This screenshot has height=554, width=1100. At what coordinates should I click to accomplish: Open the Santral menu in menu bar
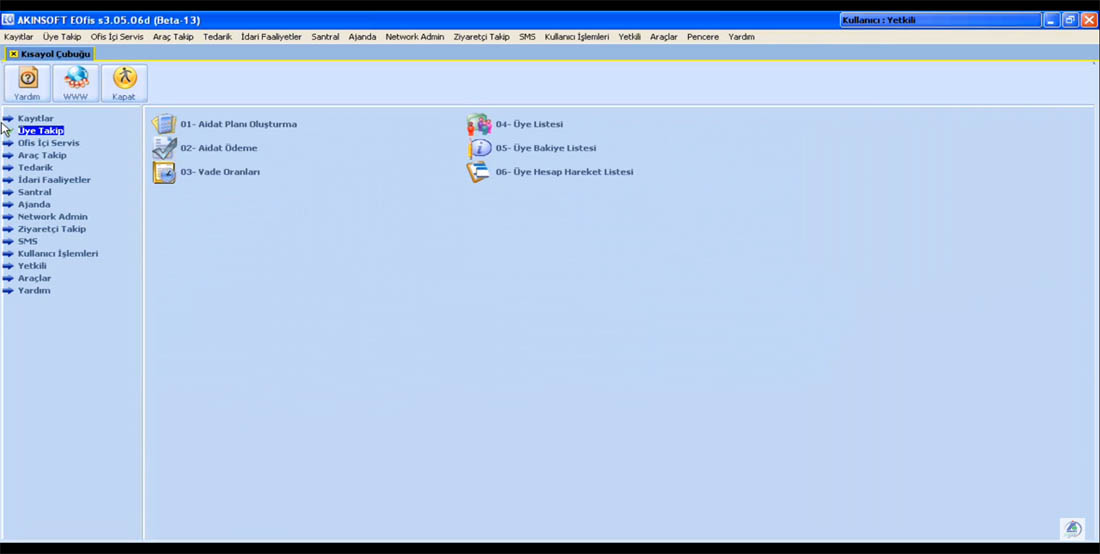pyautogui.click(x=326, y=37)
